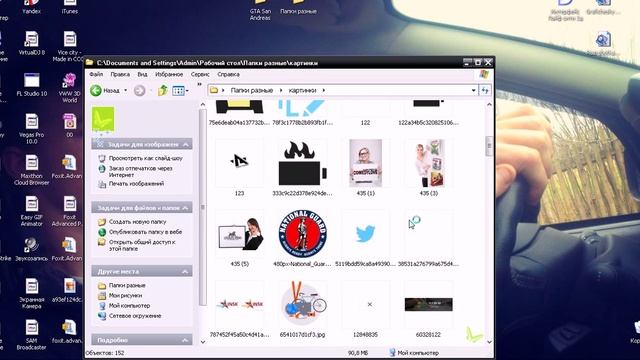Select the thumbnail 435 (1)

coord(365,163)
